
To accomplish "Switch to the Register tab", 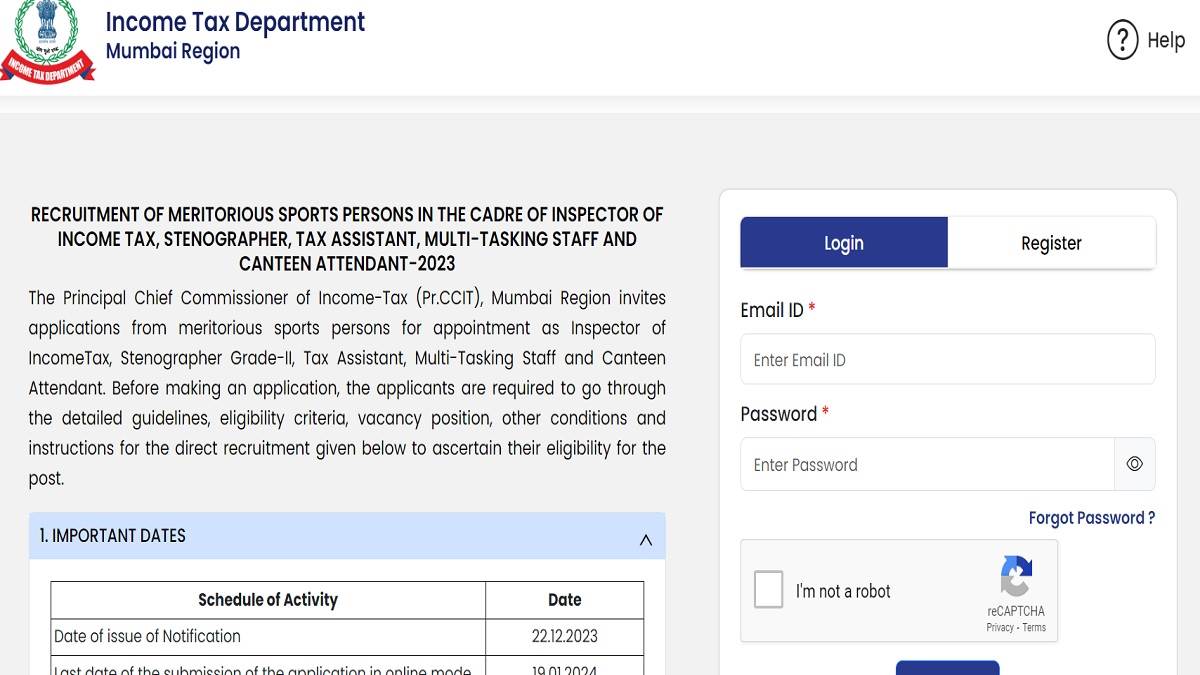I will [x=1051, y=243].
